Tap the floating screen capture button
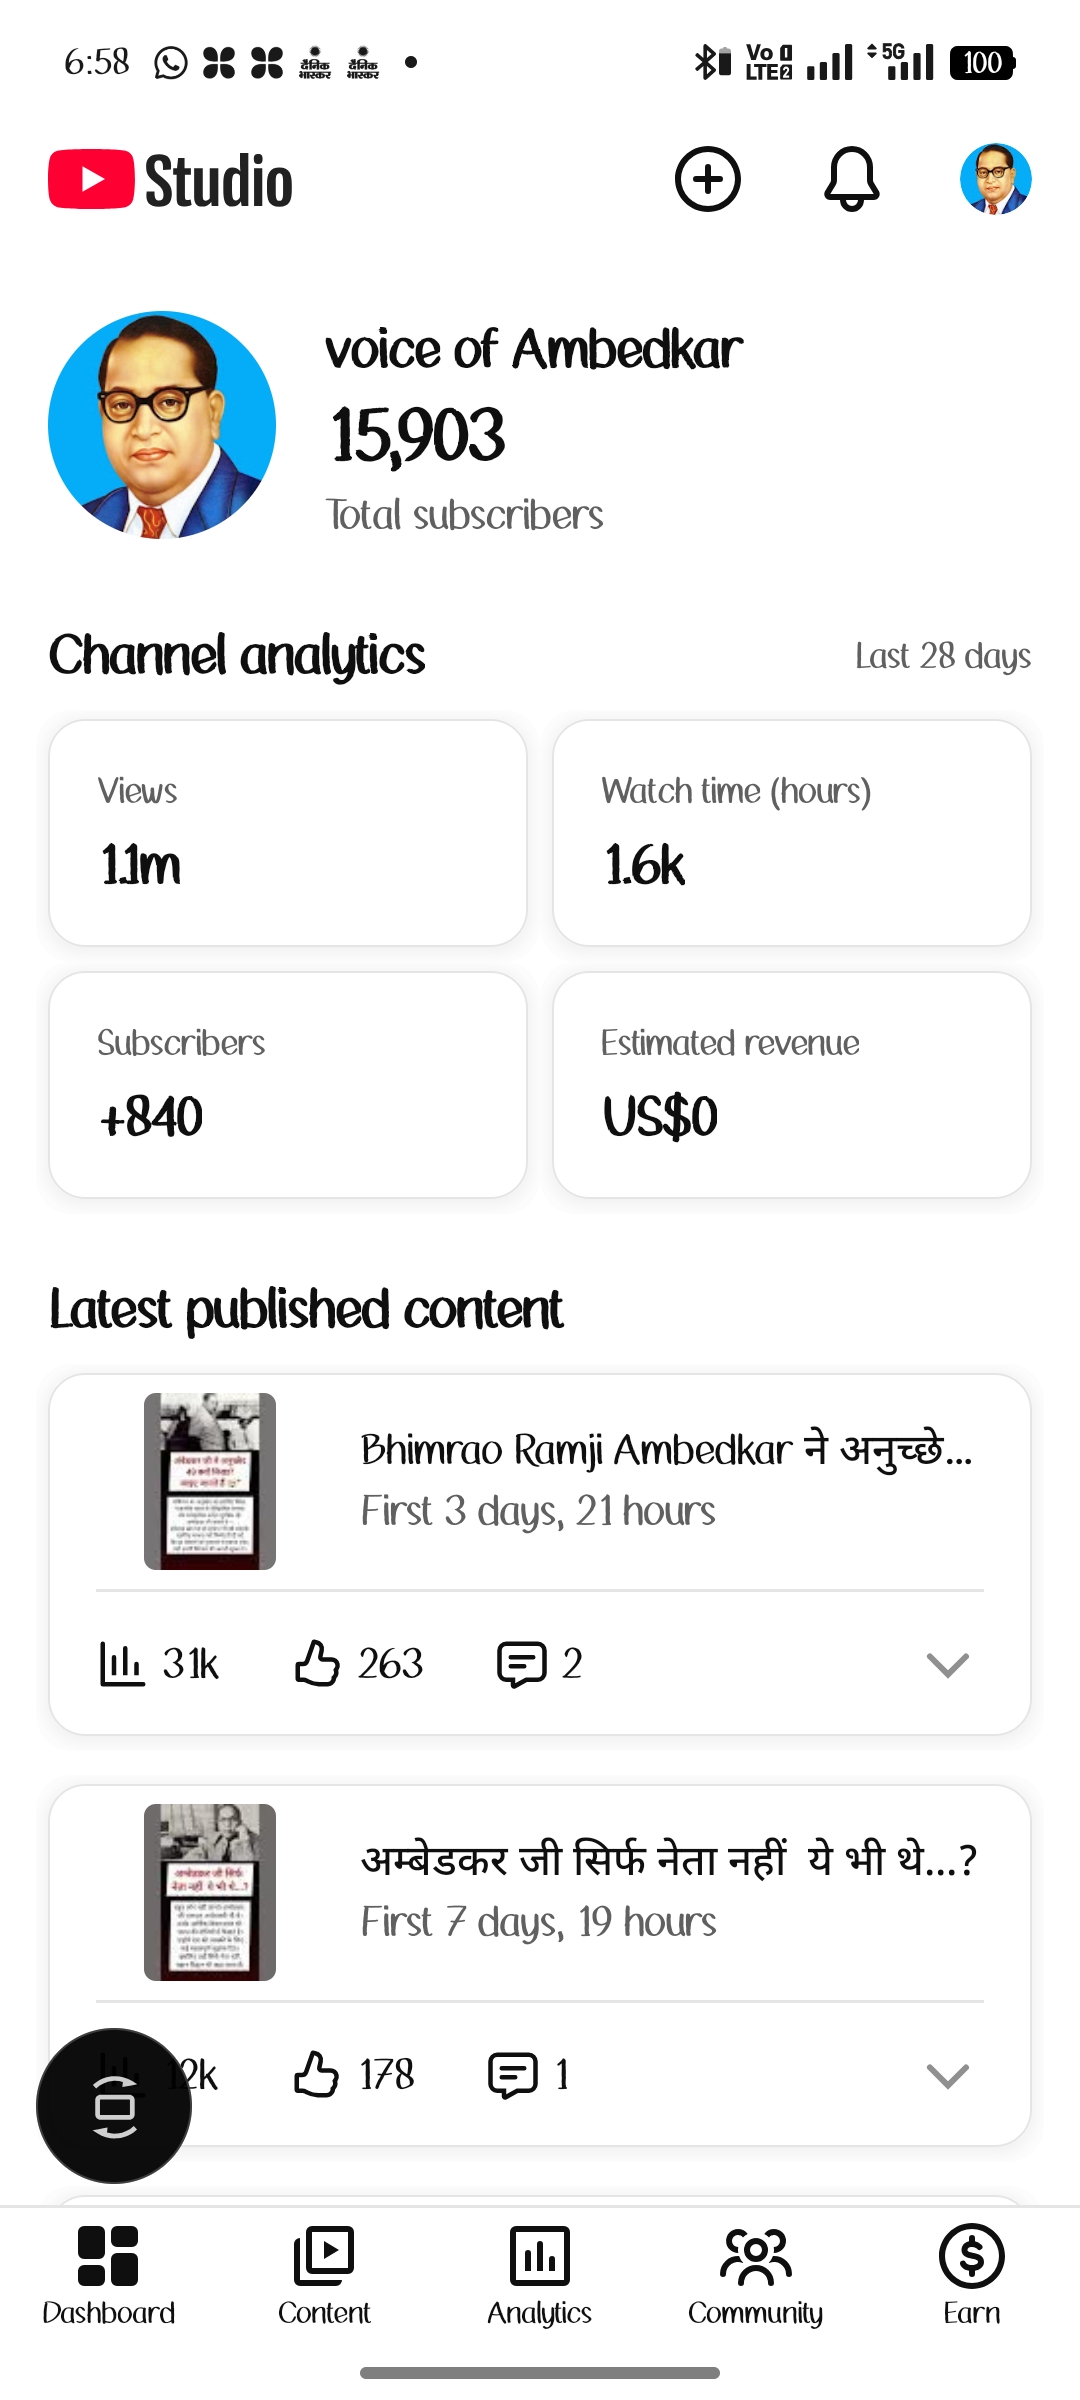This screenshot has width=1080, height=2400. (x=114, y=2105)
